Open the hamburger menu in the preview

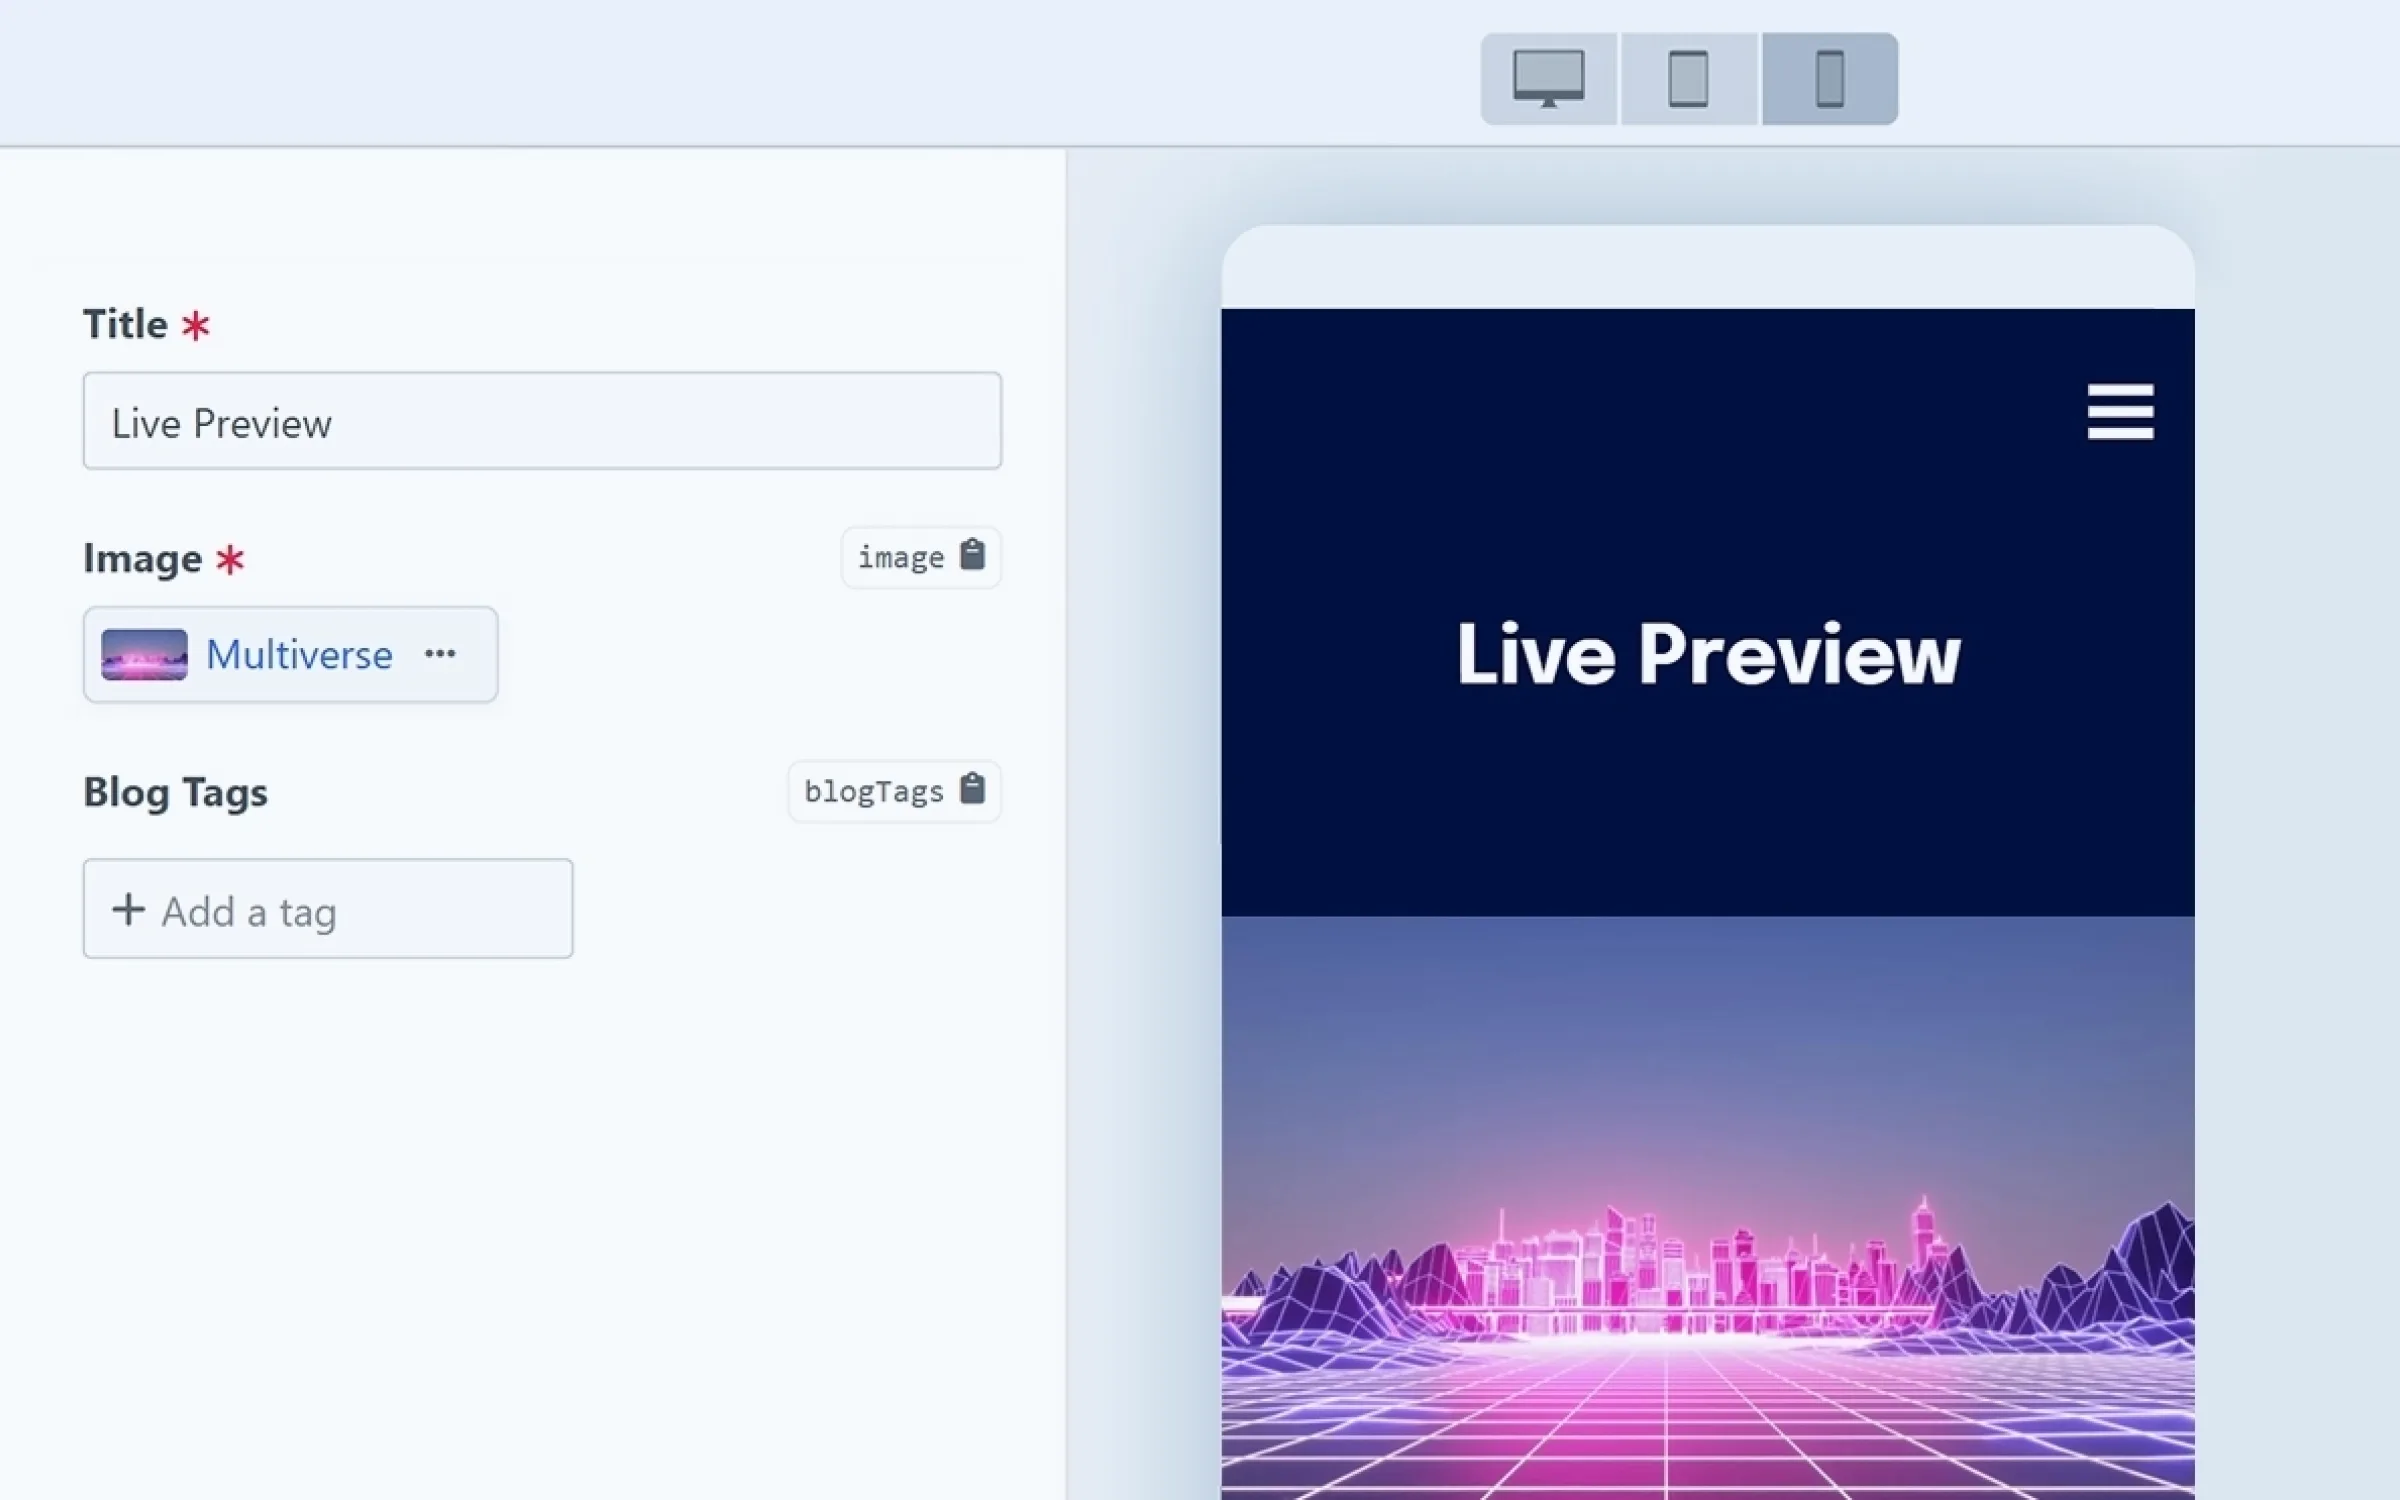pyautogui.click(x=2120, y=411)
